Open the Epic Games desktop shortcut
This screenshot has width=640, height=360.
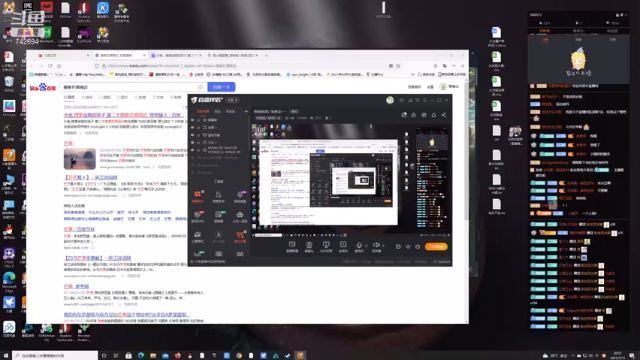point(28,9)
